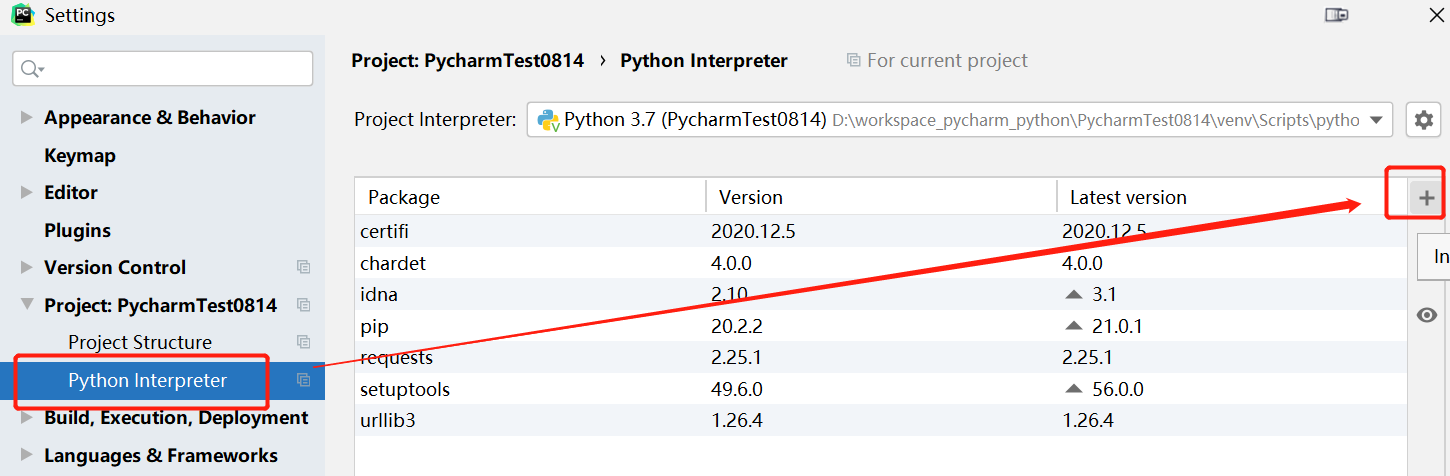Image resolution: width=1450 pixels, height=476 pixels.
Task: Click pip version 20.2.2 cell
Action: (x=737, y=326)
